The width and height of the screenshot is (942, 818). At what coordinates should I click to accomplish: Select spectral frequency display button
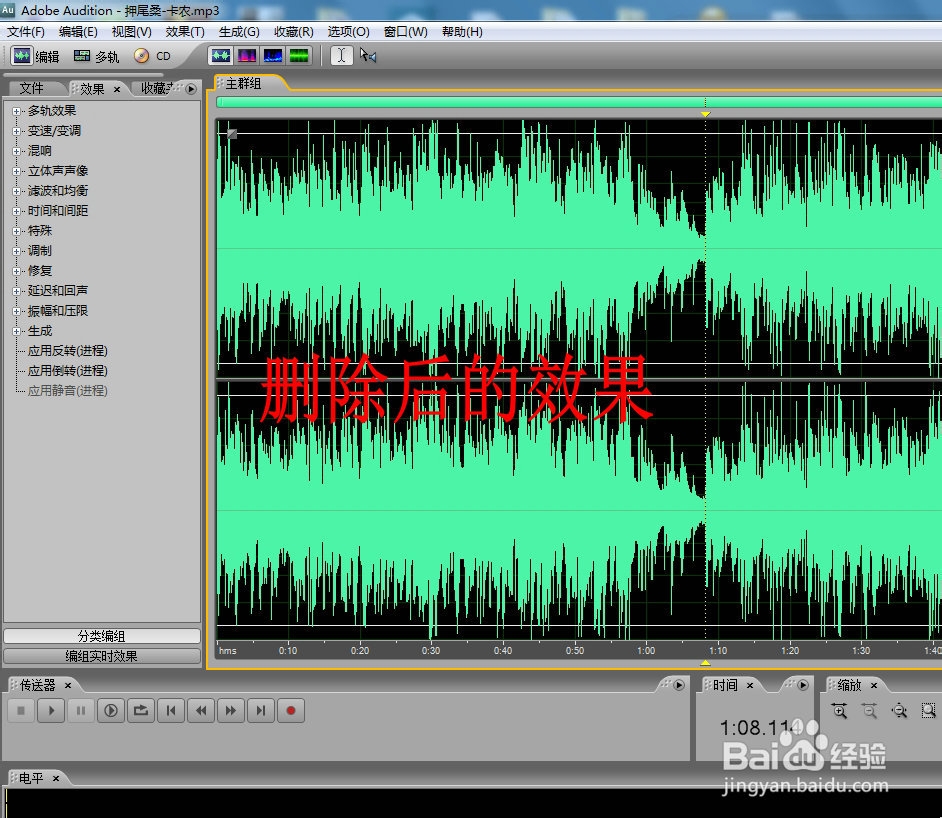click(247, 56)
